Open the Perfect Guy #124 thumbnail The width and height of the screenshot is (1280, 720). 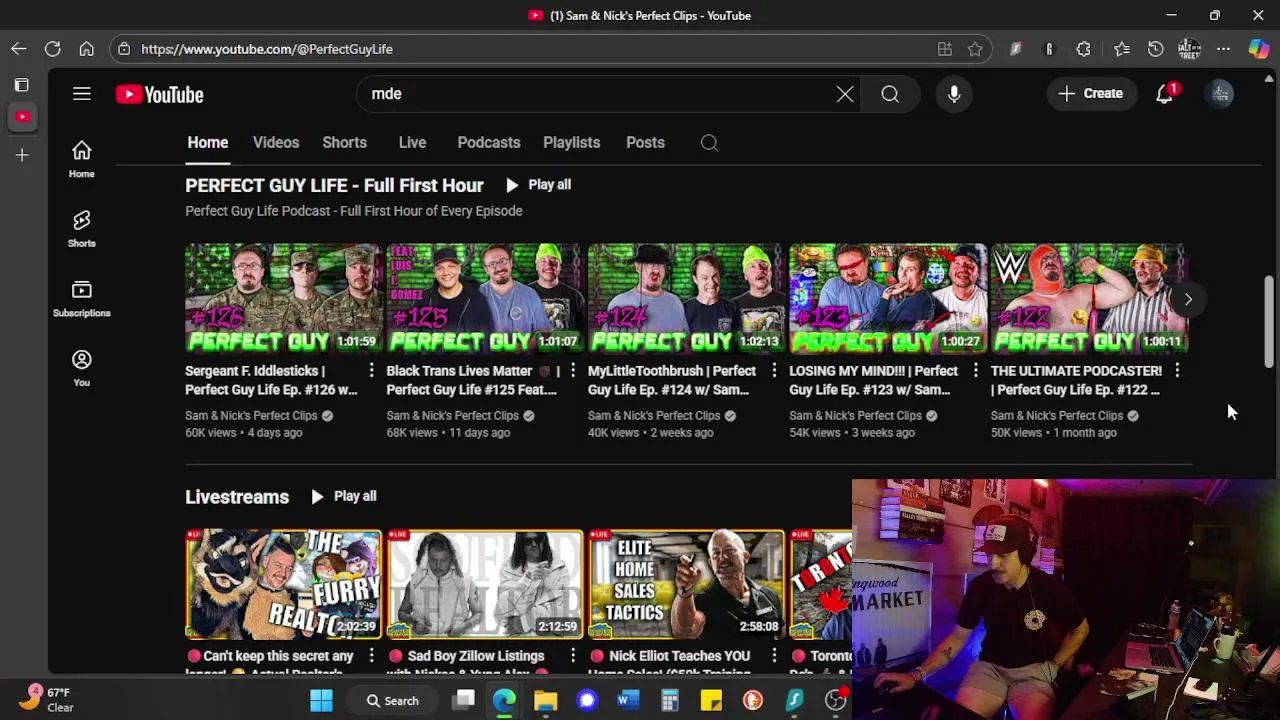click(x=686, y=298)
